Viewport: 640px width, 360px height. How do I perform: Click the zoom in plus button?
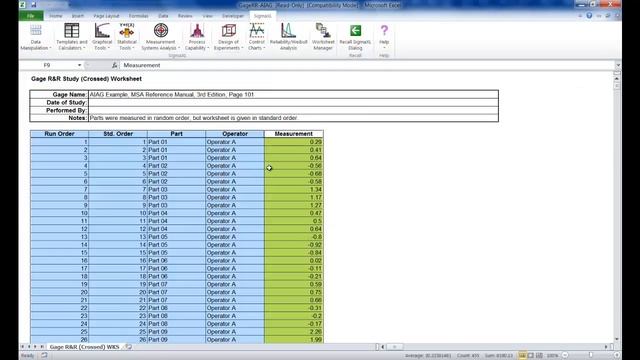(616, 356)
